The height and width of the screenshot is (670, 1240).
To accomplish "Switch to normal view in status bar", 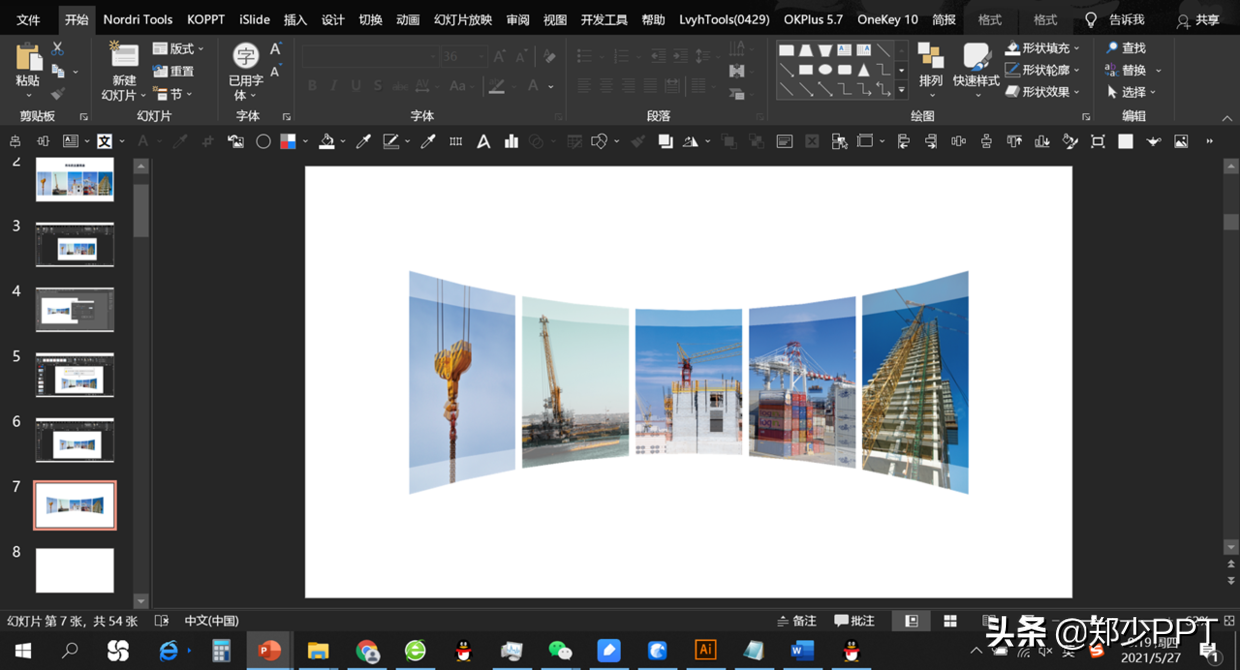I will point(911,621).
